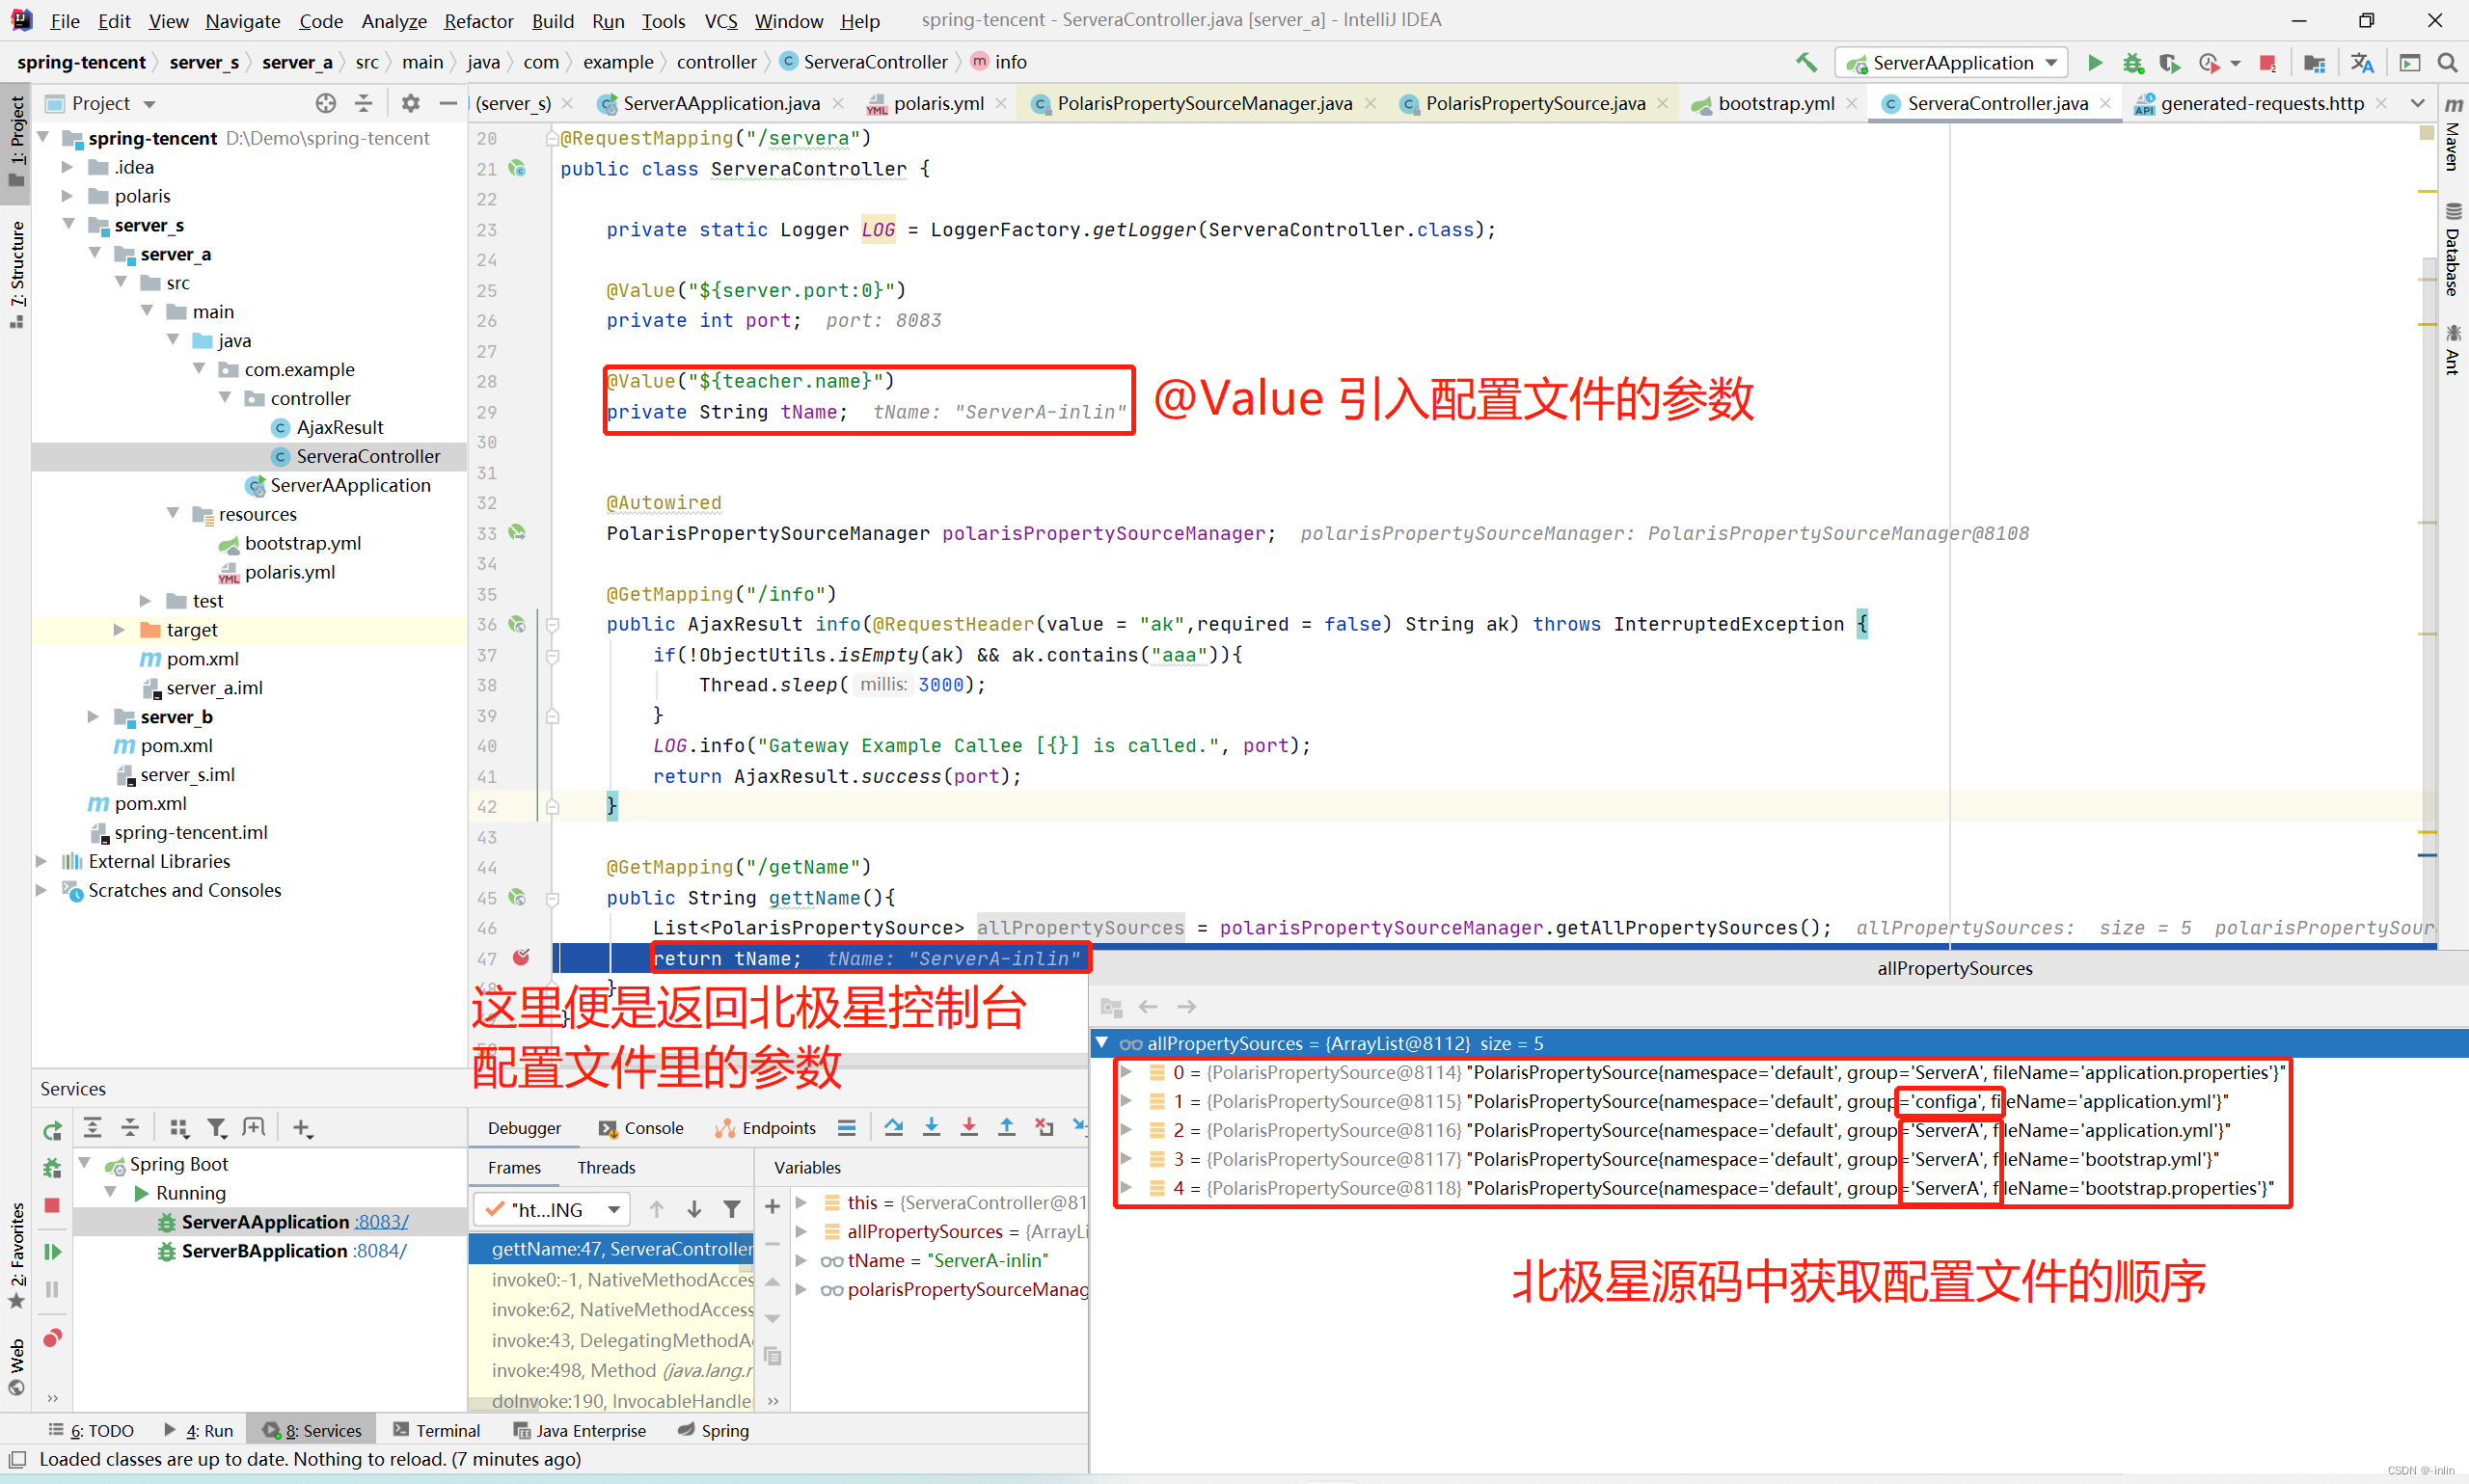Open ServerAApplication run configuration dropdown
The image size is (2469, 1484).
pyautogui.click(x=1951, y=62)
